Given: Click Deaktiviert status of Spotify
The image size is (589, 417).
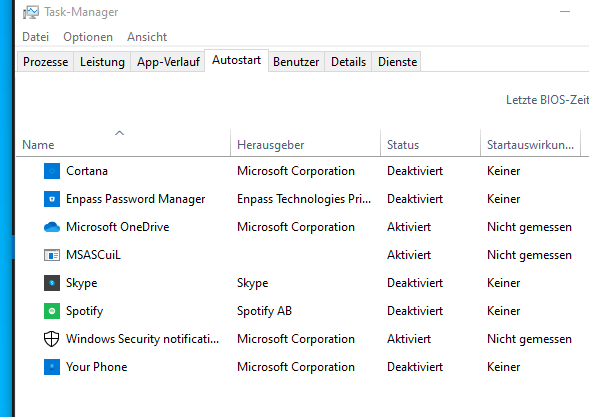Looking at the screenshot, I should click(x=415, y=311).
